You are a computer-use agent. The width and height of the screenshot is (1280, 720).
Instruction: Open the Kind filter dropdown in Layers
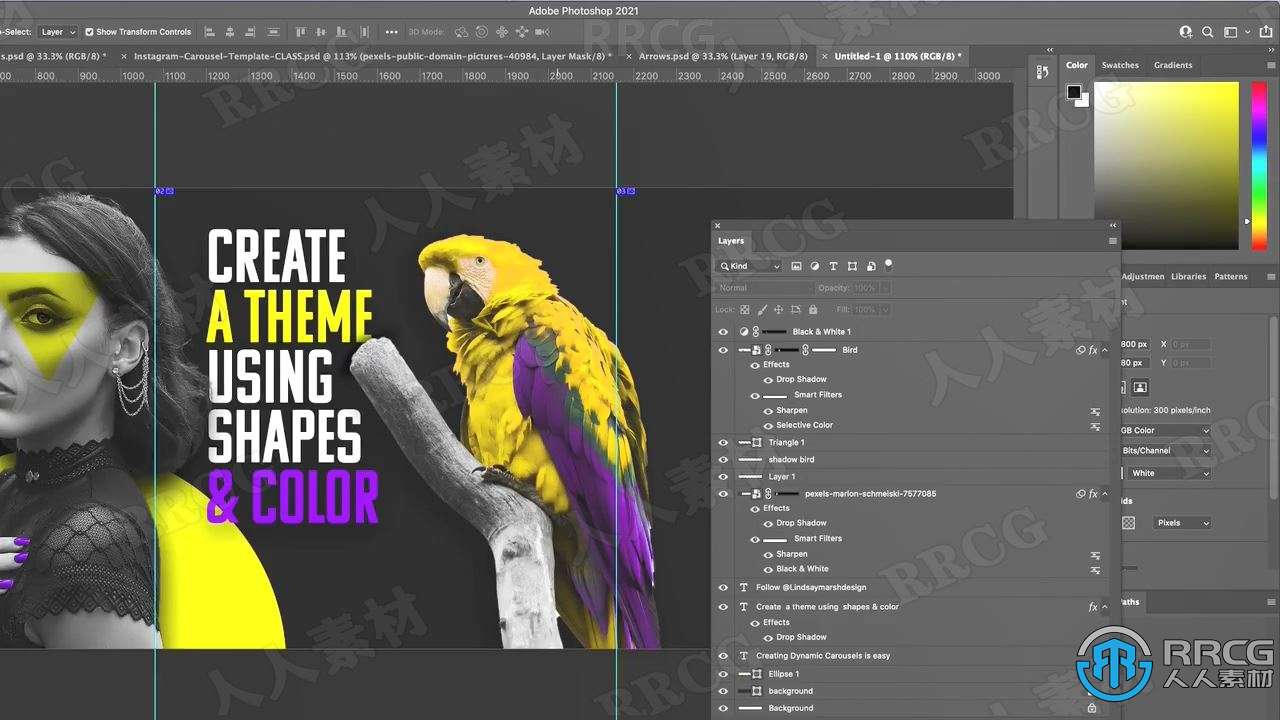click(749, 266)
